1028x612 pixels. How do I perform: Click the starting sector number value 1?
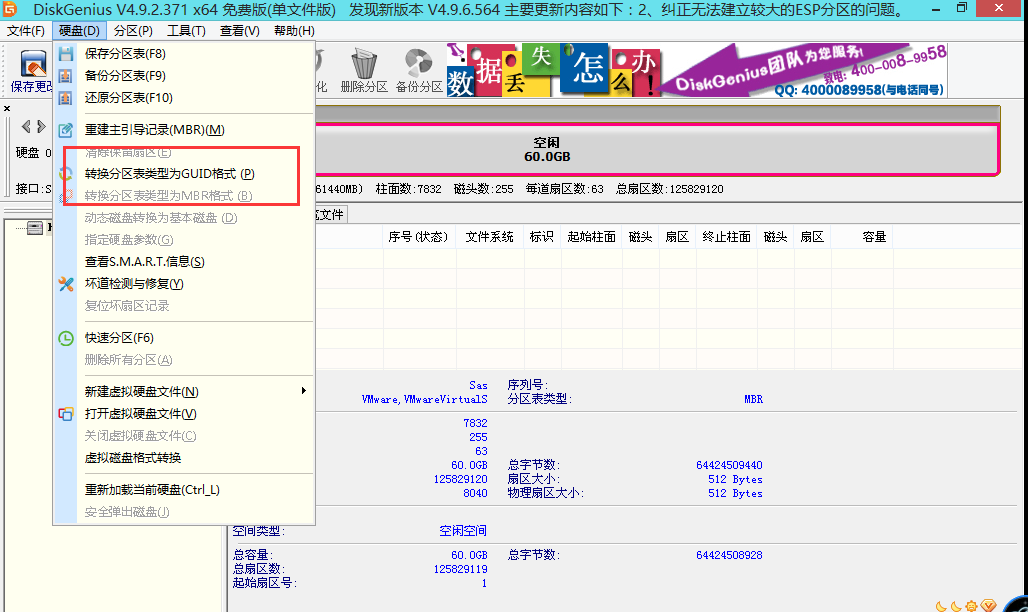point(484,583)
